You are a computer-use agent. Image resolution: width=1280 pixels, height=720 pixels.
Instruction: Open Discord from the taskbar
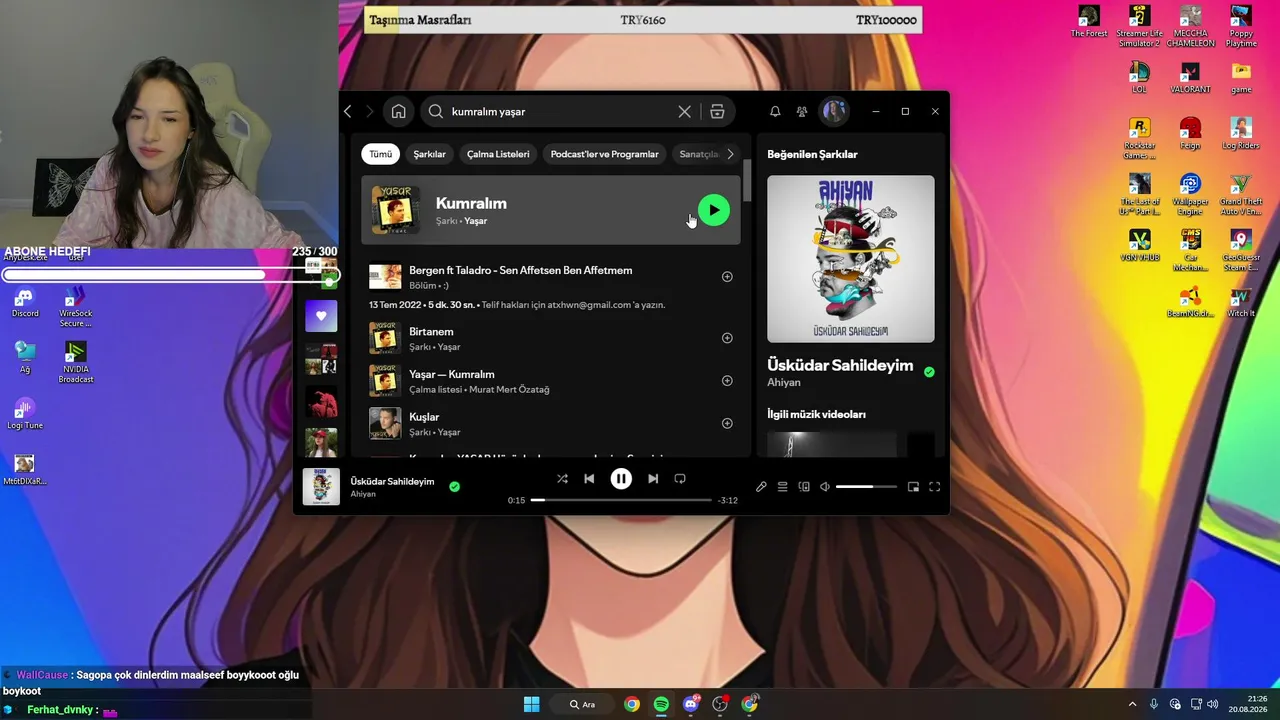691,704
